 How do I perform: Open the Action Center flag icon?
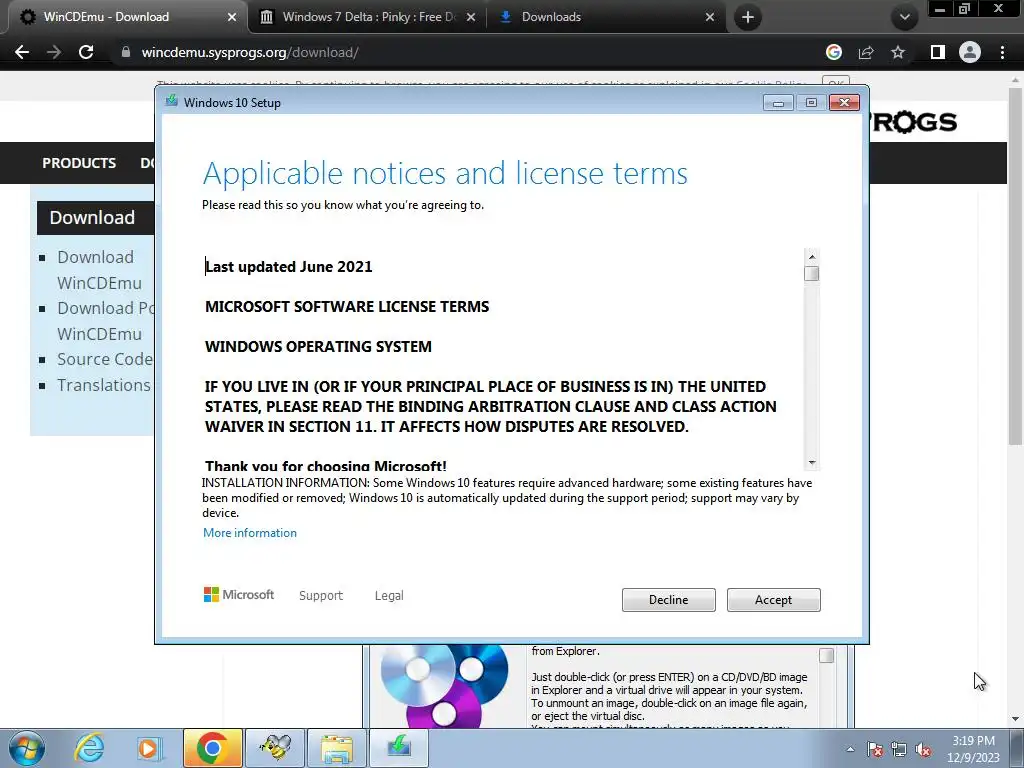click(875, 749)
